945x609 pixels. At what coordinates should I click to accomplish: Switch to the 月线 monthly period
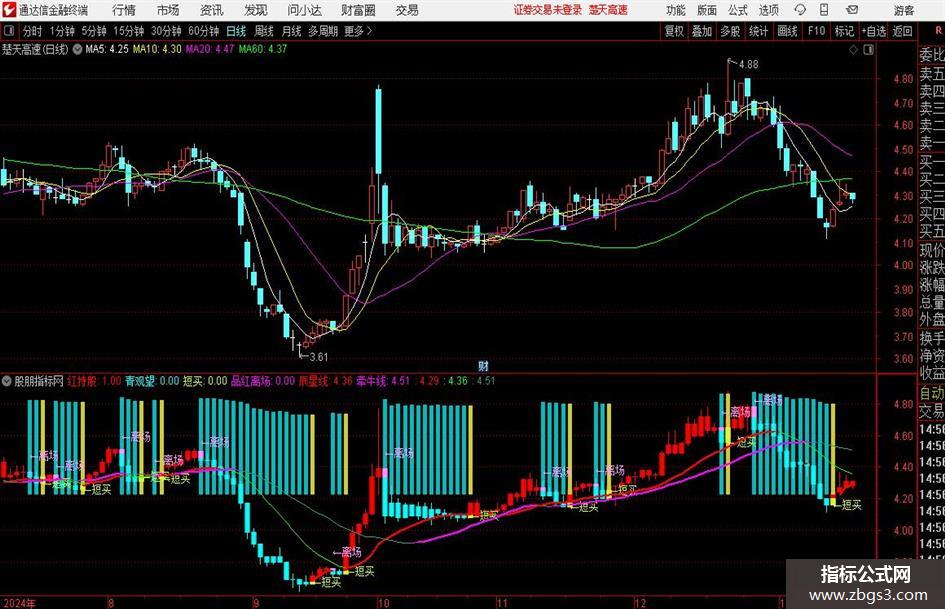291,31
